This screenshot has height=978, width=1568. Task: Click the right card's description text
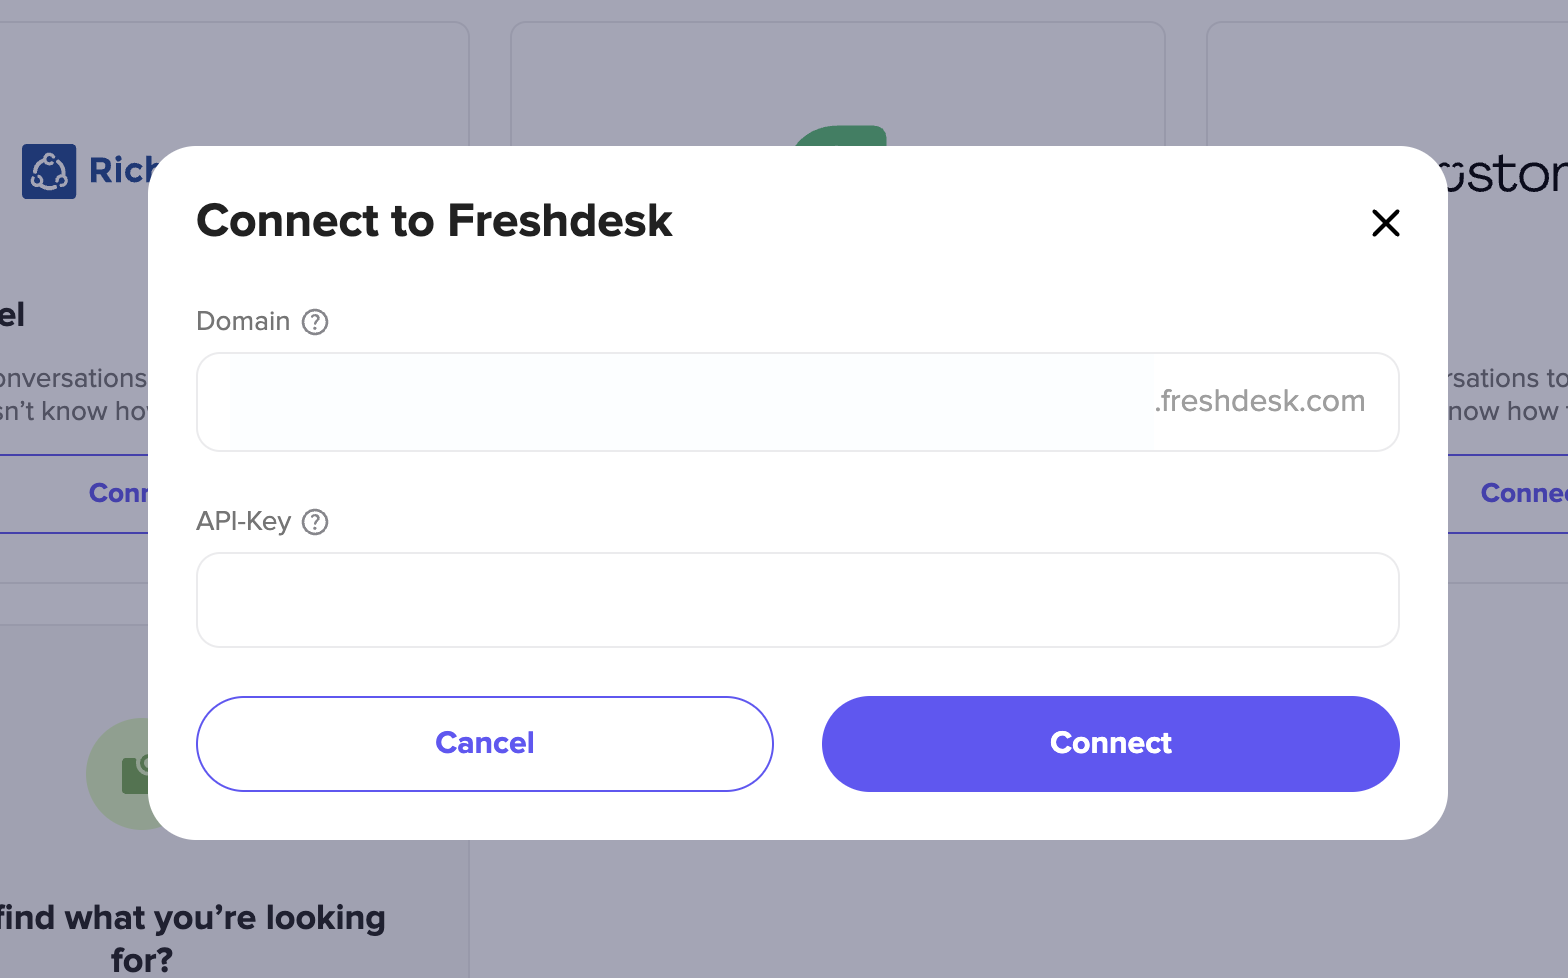coord(1507,395)
